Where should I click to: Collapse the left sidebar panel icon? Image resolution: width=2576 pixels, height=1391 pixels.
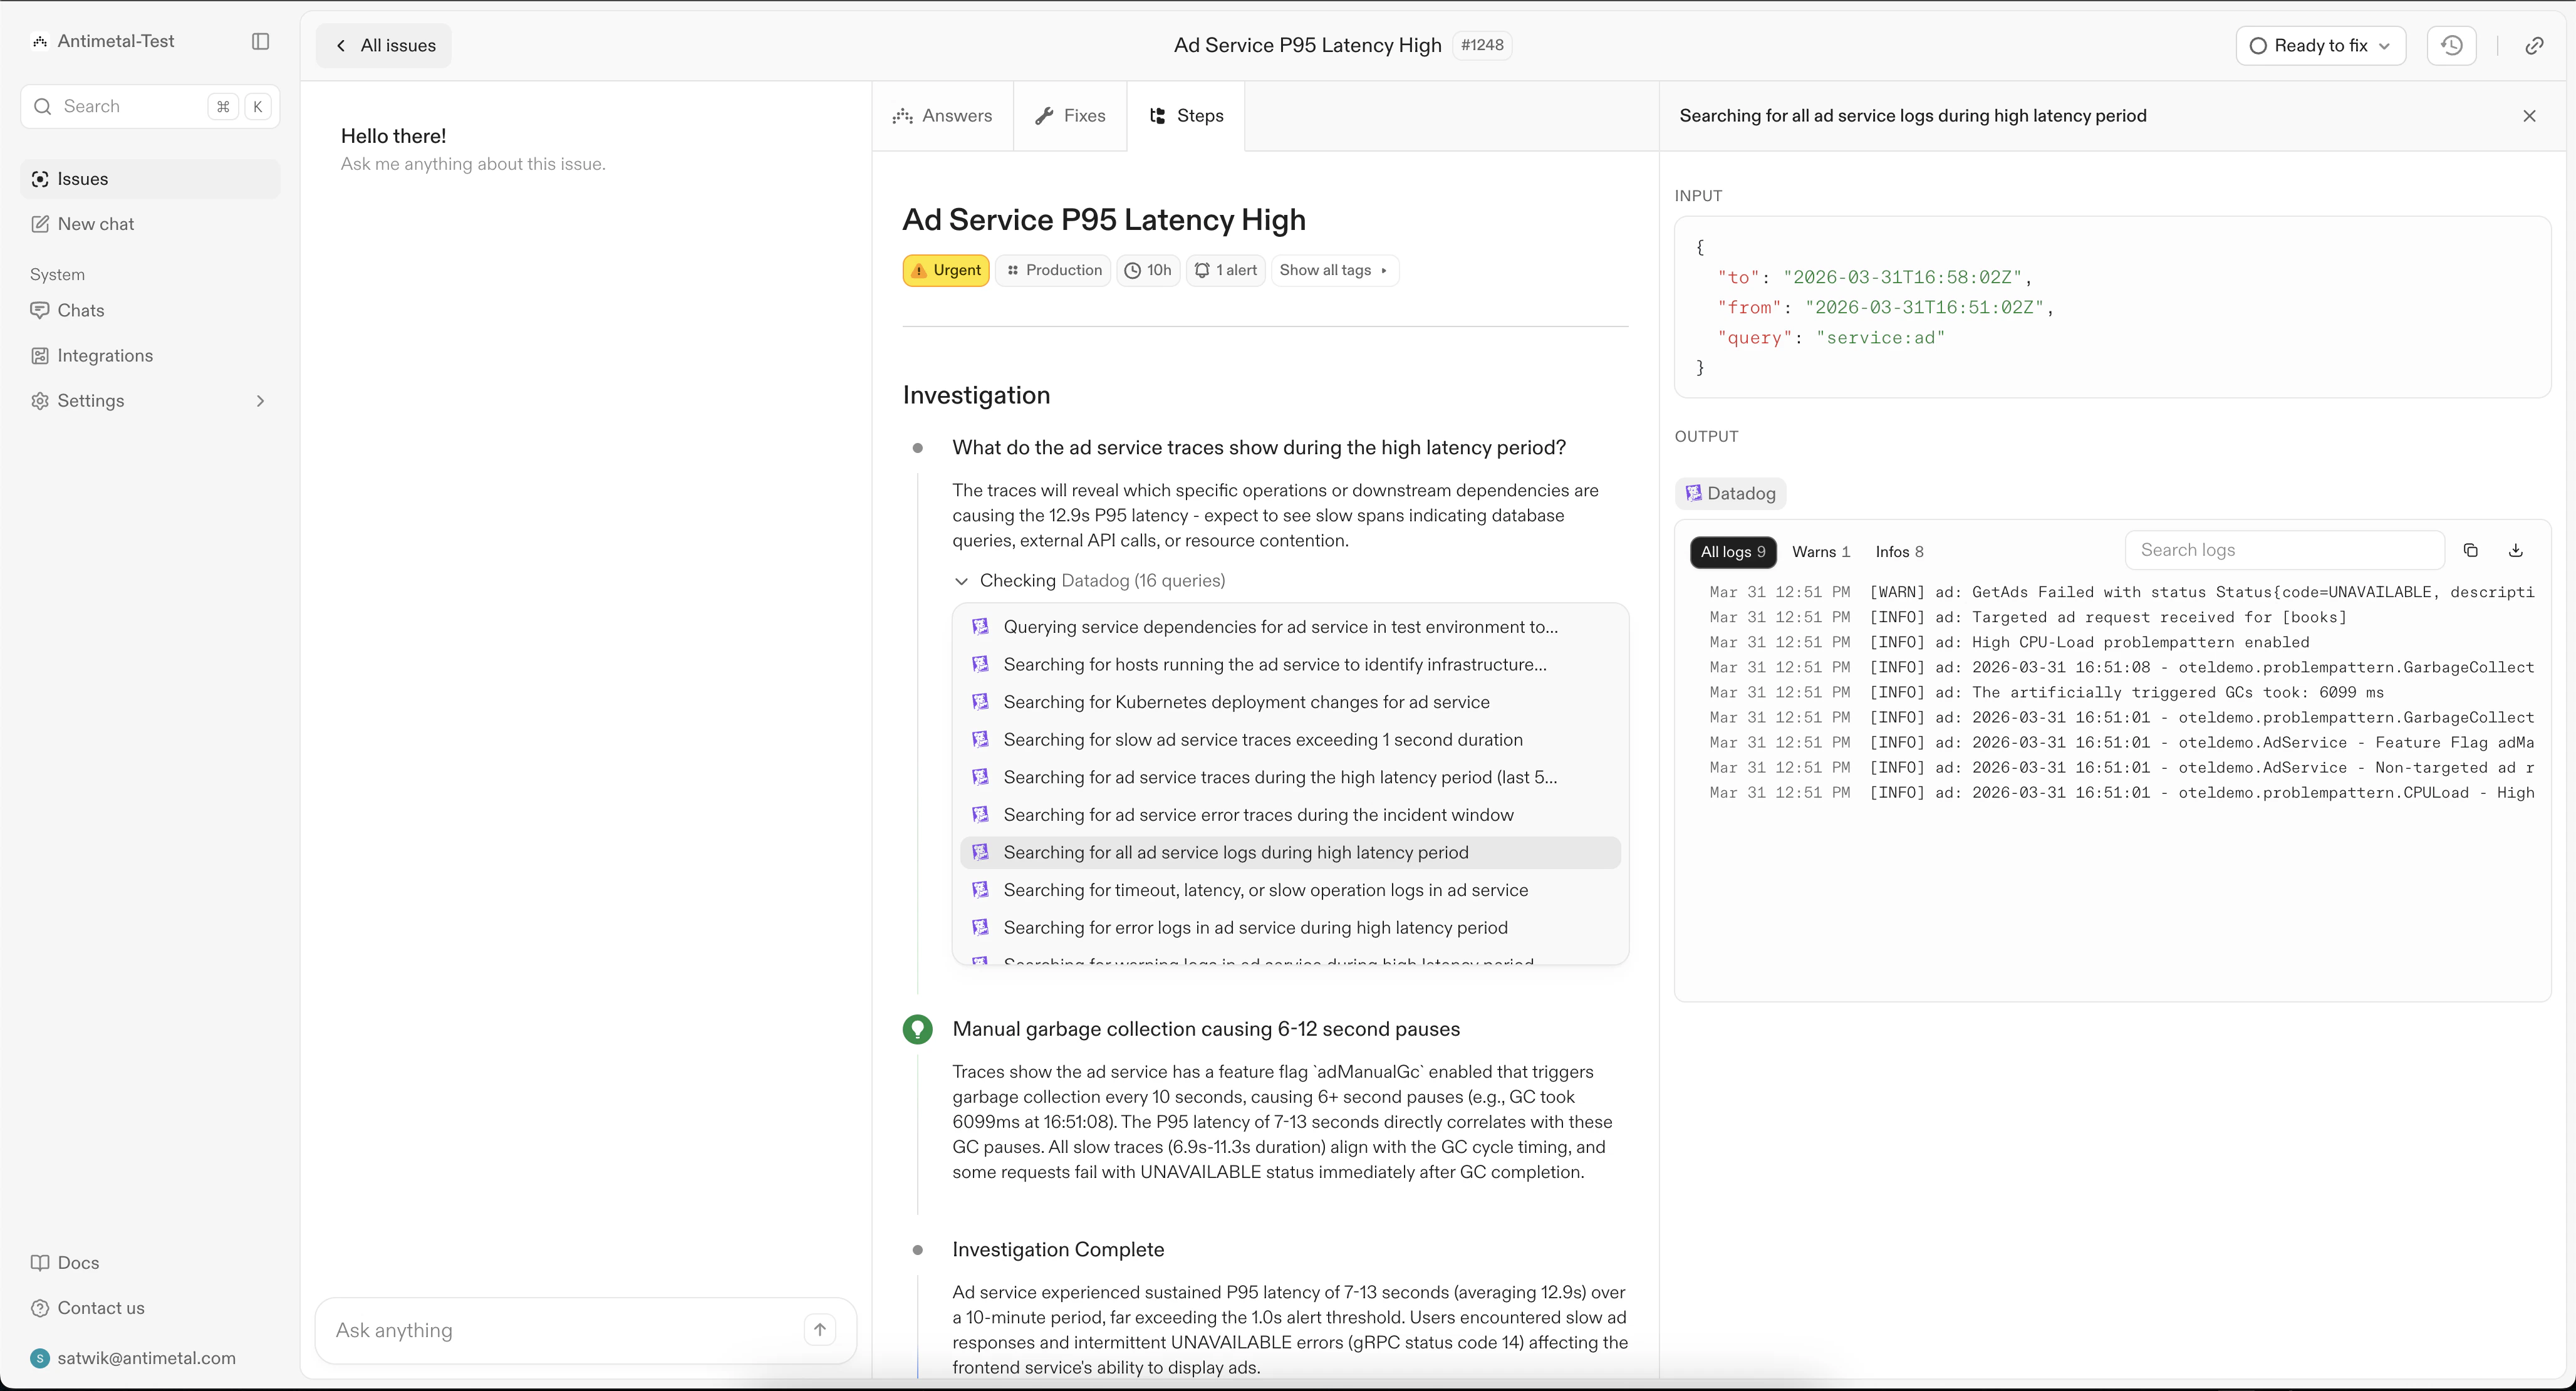tap(260, 41)
